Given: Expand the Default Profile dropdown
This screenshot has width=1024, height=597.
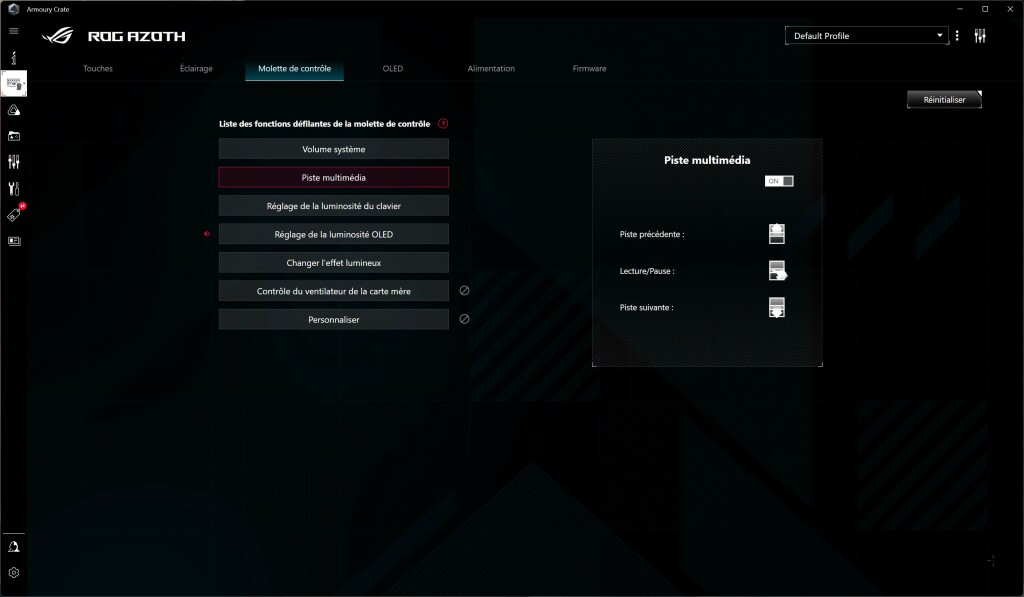Looking at the screenshot, I should 866,36.
